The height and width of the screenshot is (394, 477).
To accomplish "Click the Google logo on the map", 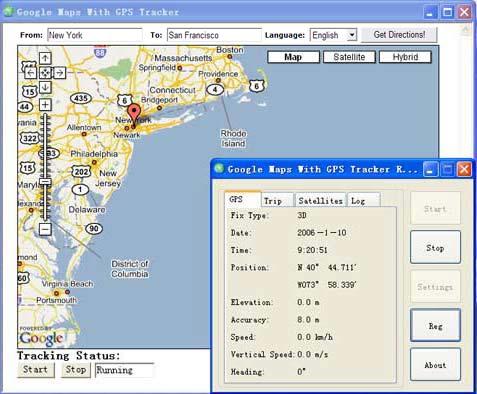I will pyautogui.click(x=41, y=338).
